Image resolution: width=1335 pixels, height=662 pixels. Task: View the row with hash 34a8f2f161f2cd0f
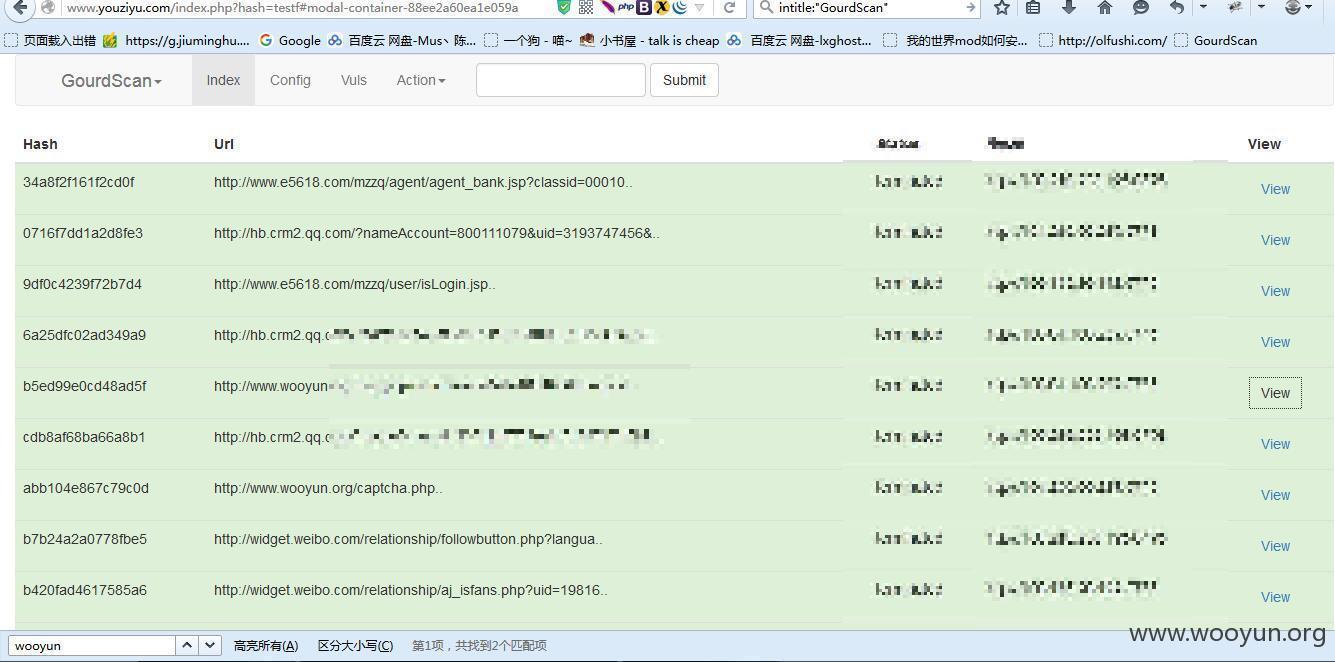(x=1275, y=189)
